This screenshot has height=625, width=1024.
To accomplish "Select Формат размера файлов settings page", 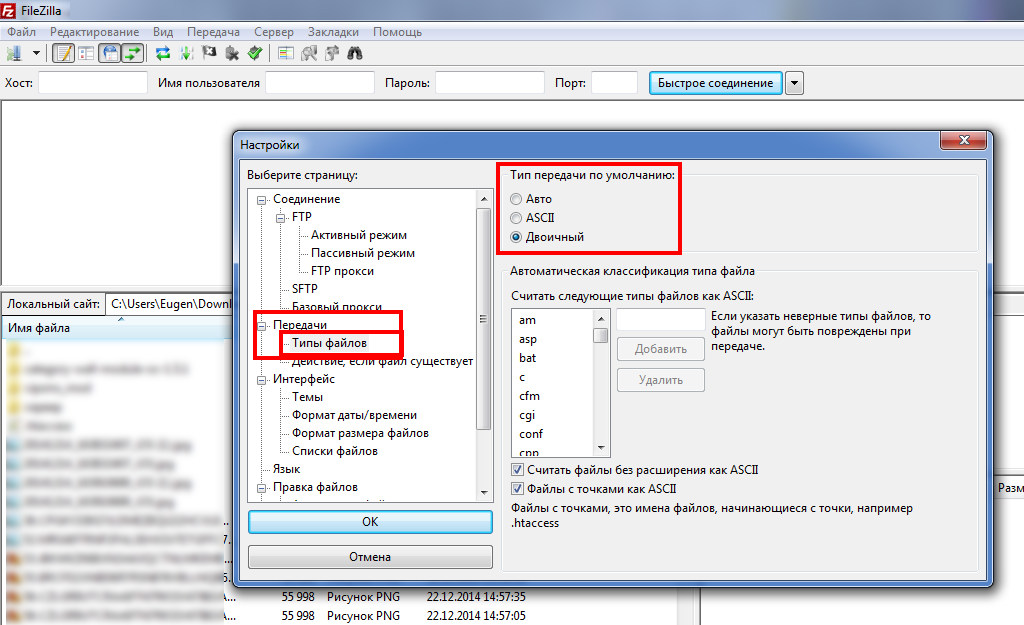I will point(360,433).
